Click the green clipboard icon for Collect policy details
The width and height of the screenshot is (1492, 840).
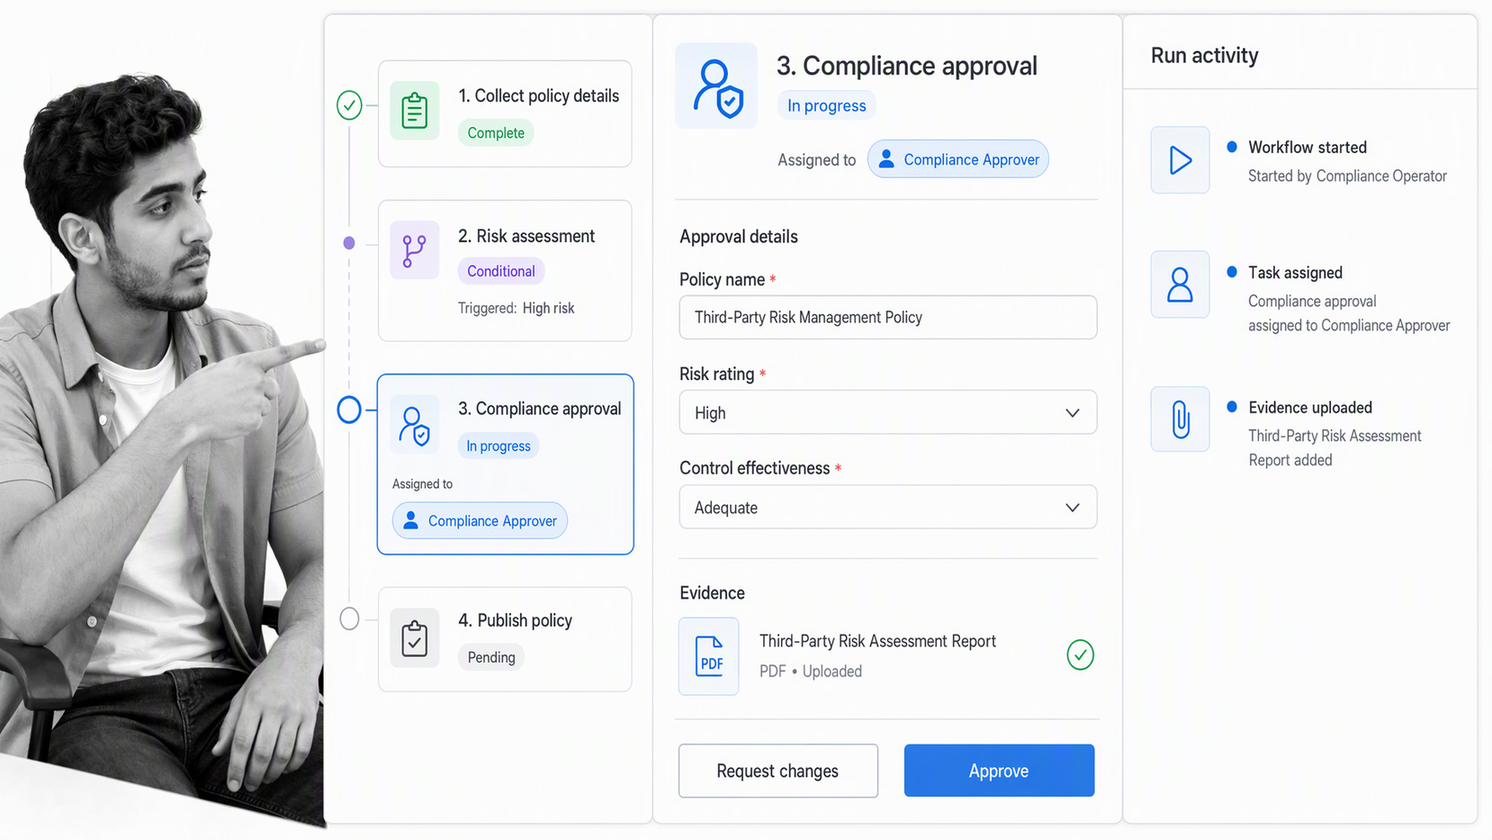[x=414, y=111]
